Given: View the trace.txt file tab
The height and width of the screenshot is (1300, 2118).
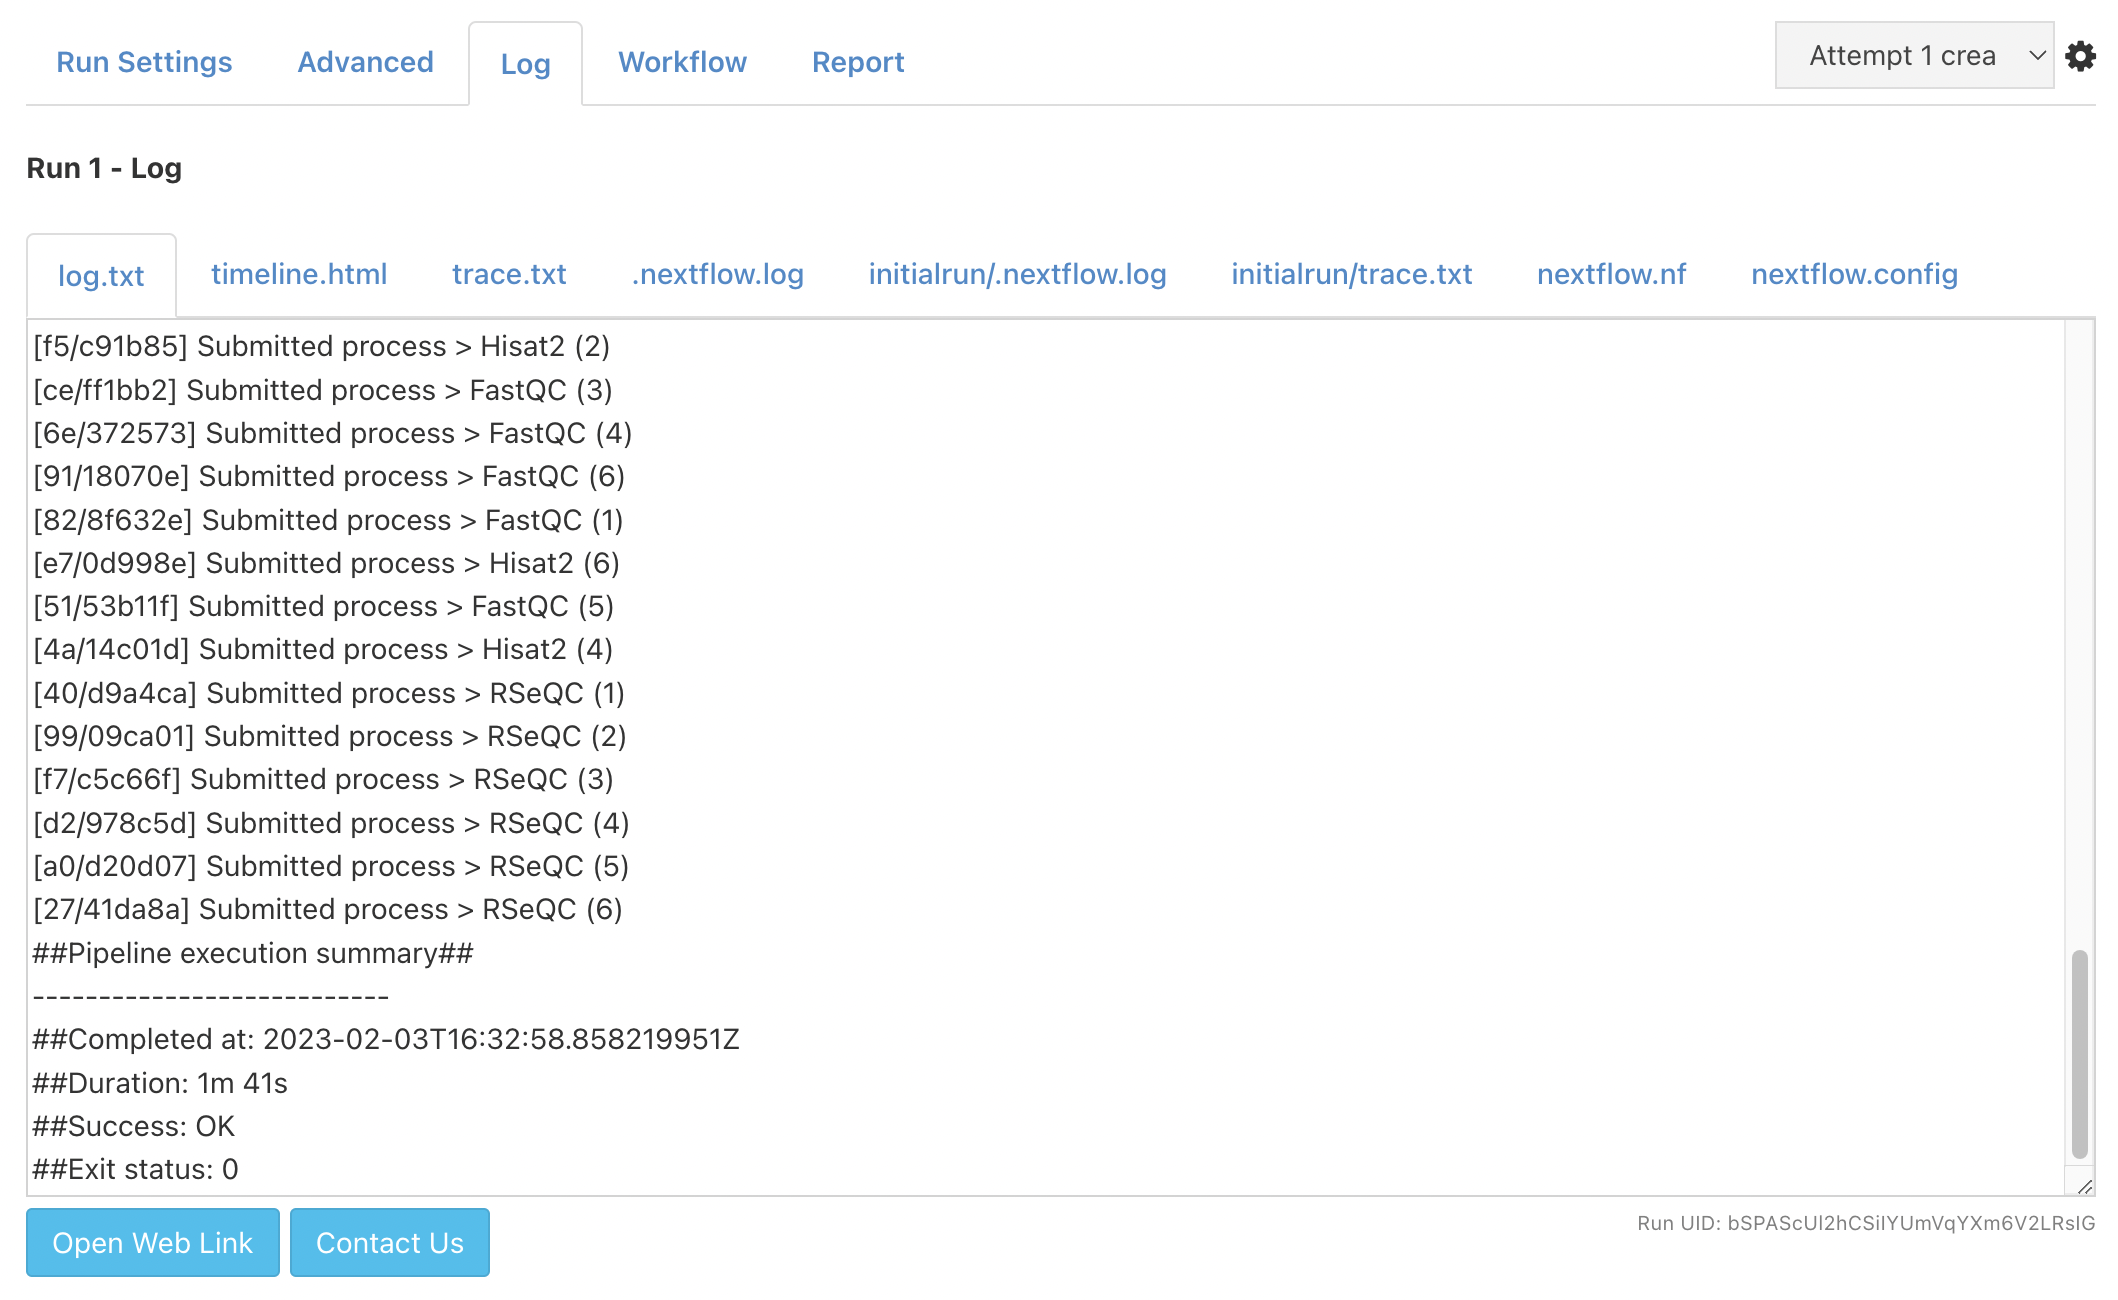Looking at the screenshot, I should 509,274.
